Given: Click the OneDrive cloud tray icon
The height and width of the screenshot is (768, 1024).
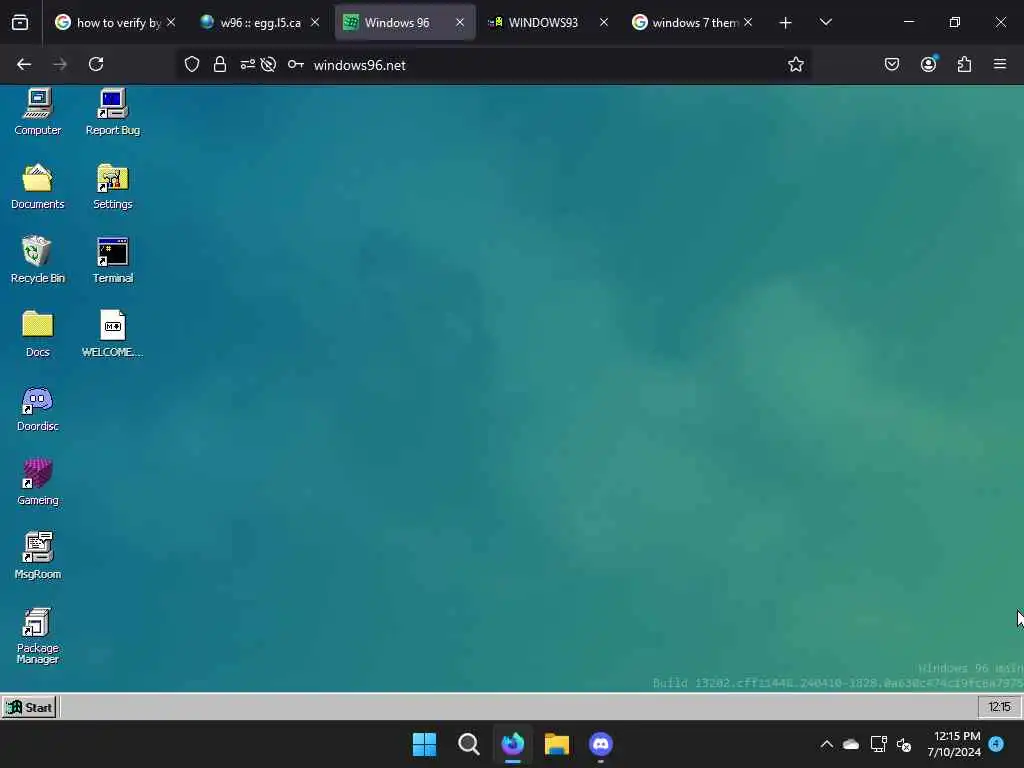Looking at the screenshot, I should [851, 744].
